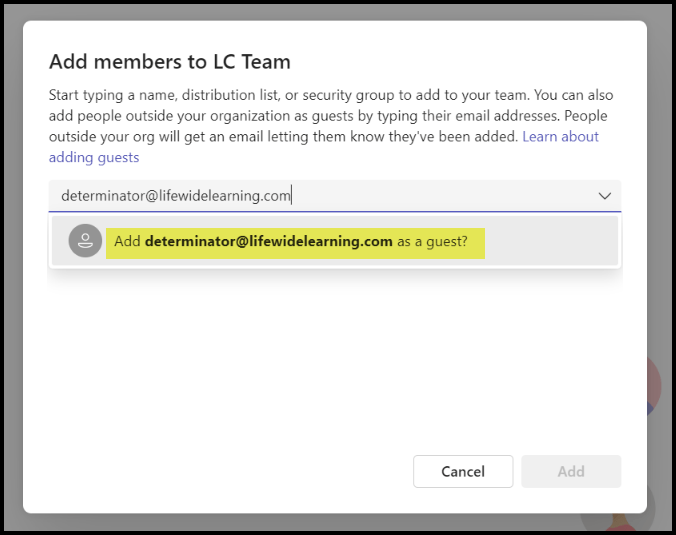Place cursor after typed email text
Viewport: 676px width, 535px height.
coord(292,196)
